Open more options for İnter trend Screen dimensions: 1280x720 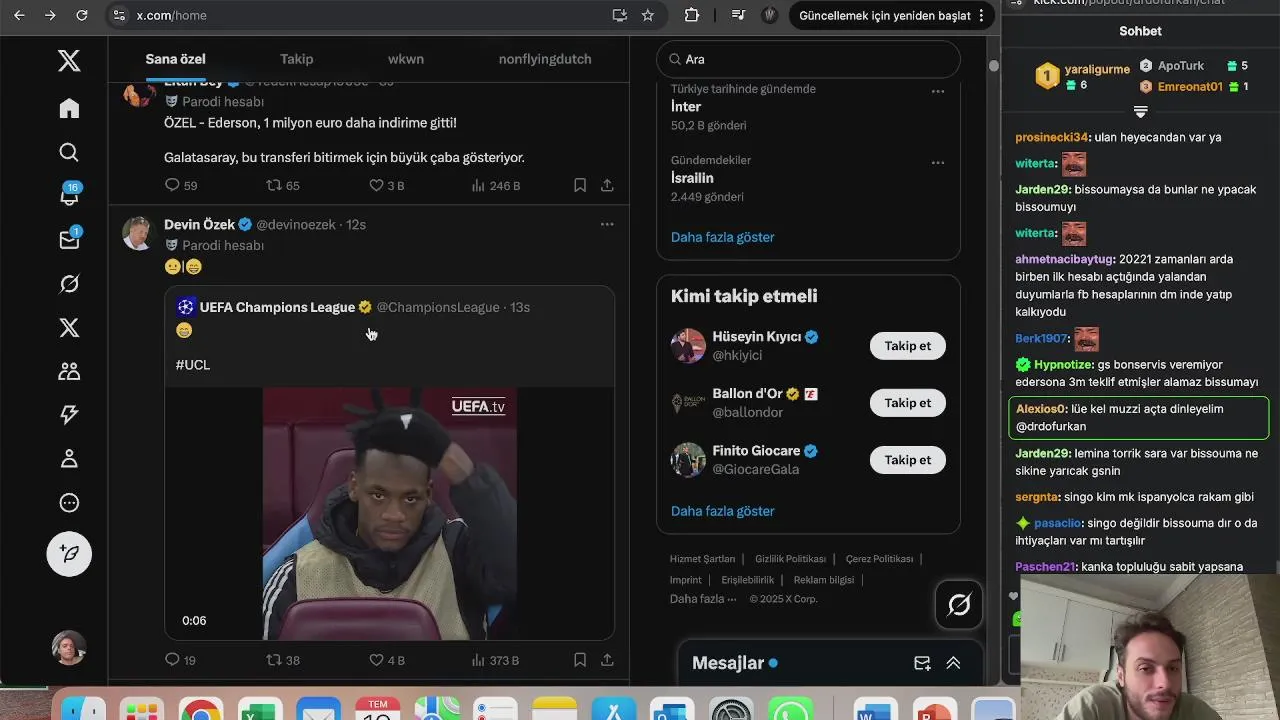(938, 91)
